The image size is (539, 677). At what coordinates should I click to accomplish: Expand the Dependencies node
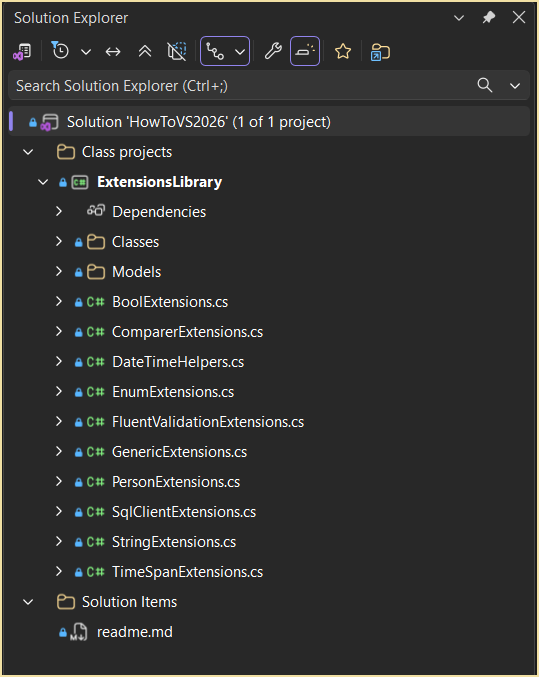click(59, 212)
